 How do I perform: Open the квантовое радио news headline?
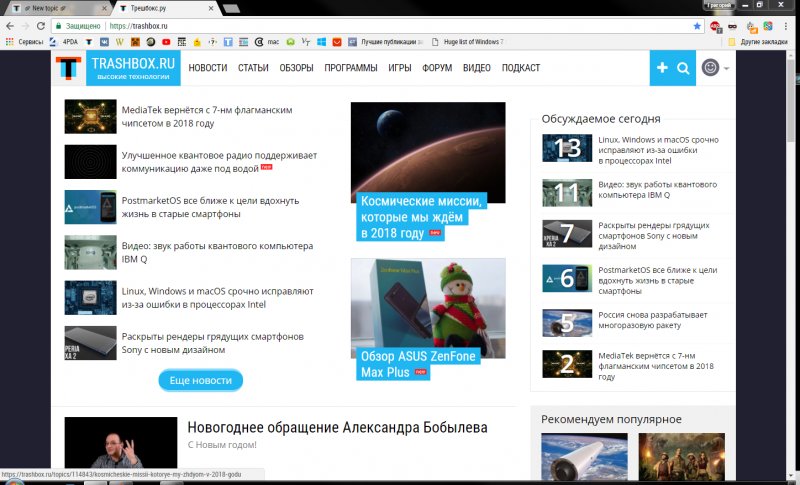[x=219, y=162]
